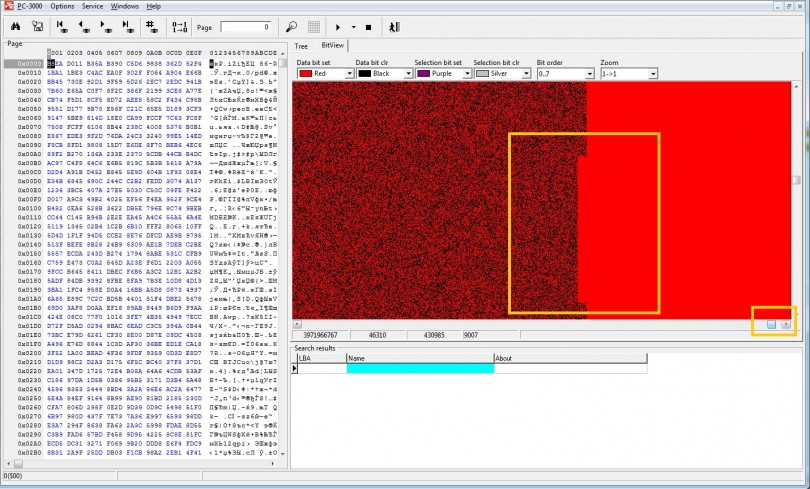This screenshot has height=489, width=810.
Task: Click the LBA column header
Action: pyautogui.click(x=322, y=358)
